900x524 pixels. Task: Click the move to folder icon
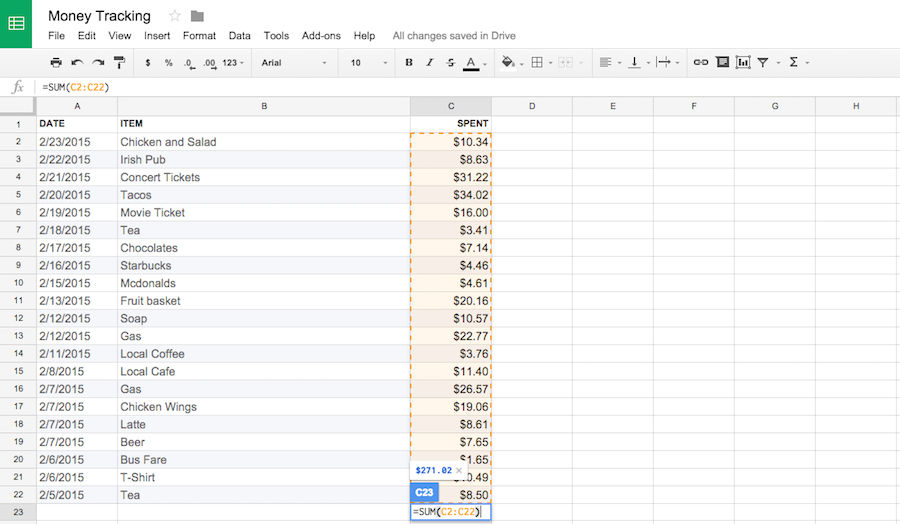coord(197,16)
